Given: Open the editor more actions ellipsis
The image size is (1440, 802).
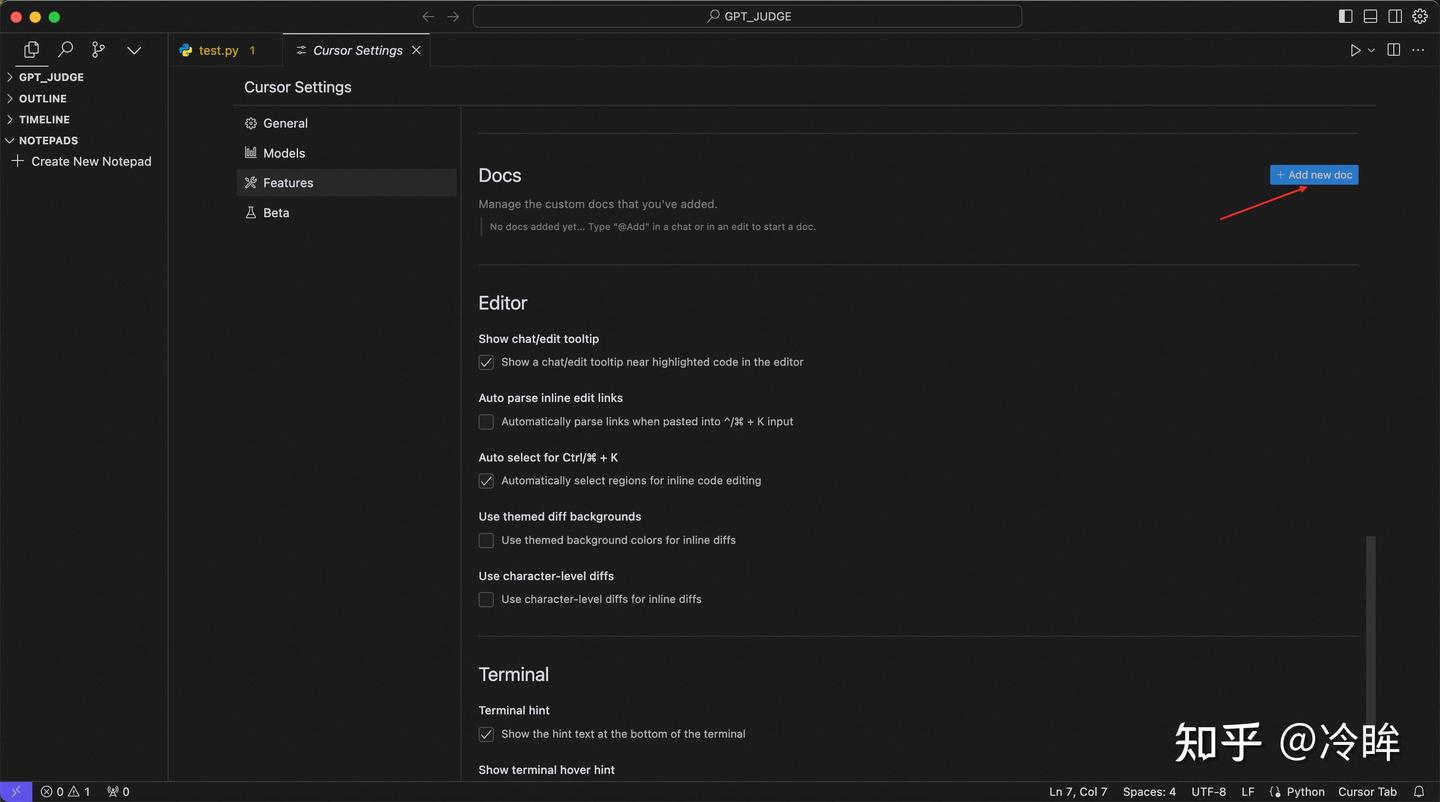Looking at the screenshot, I should [1418, 50].
